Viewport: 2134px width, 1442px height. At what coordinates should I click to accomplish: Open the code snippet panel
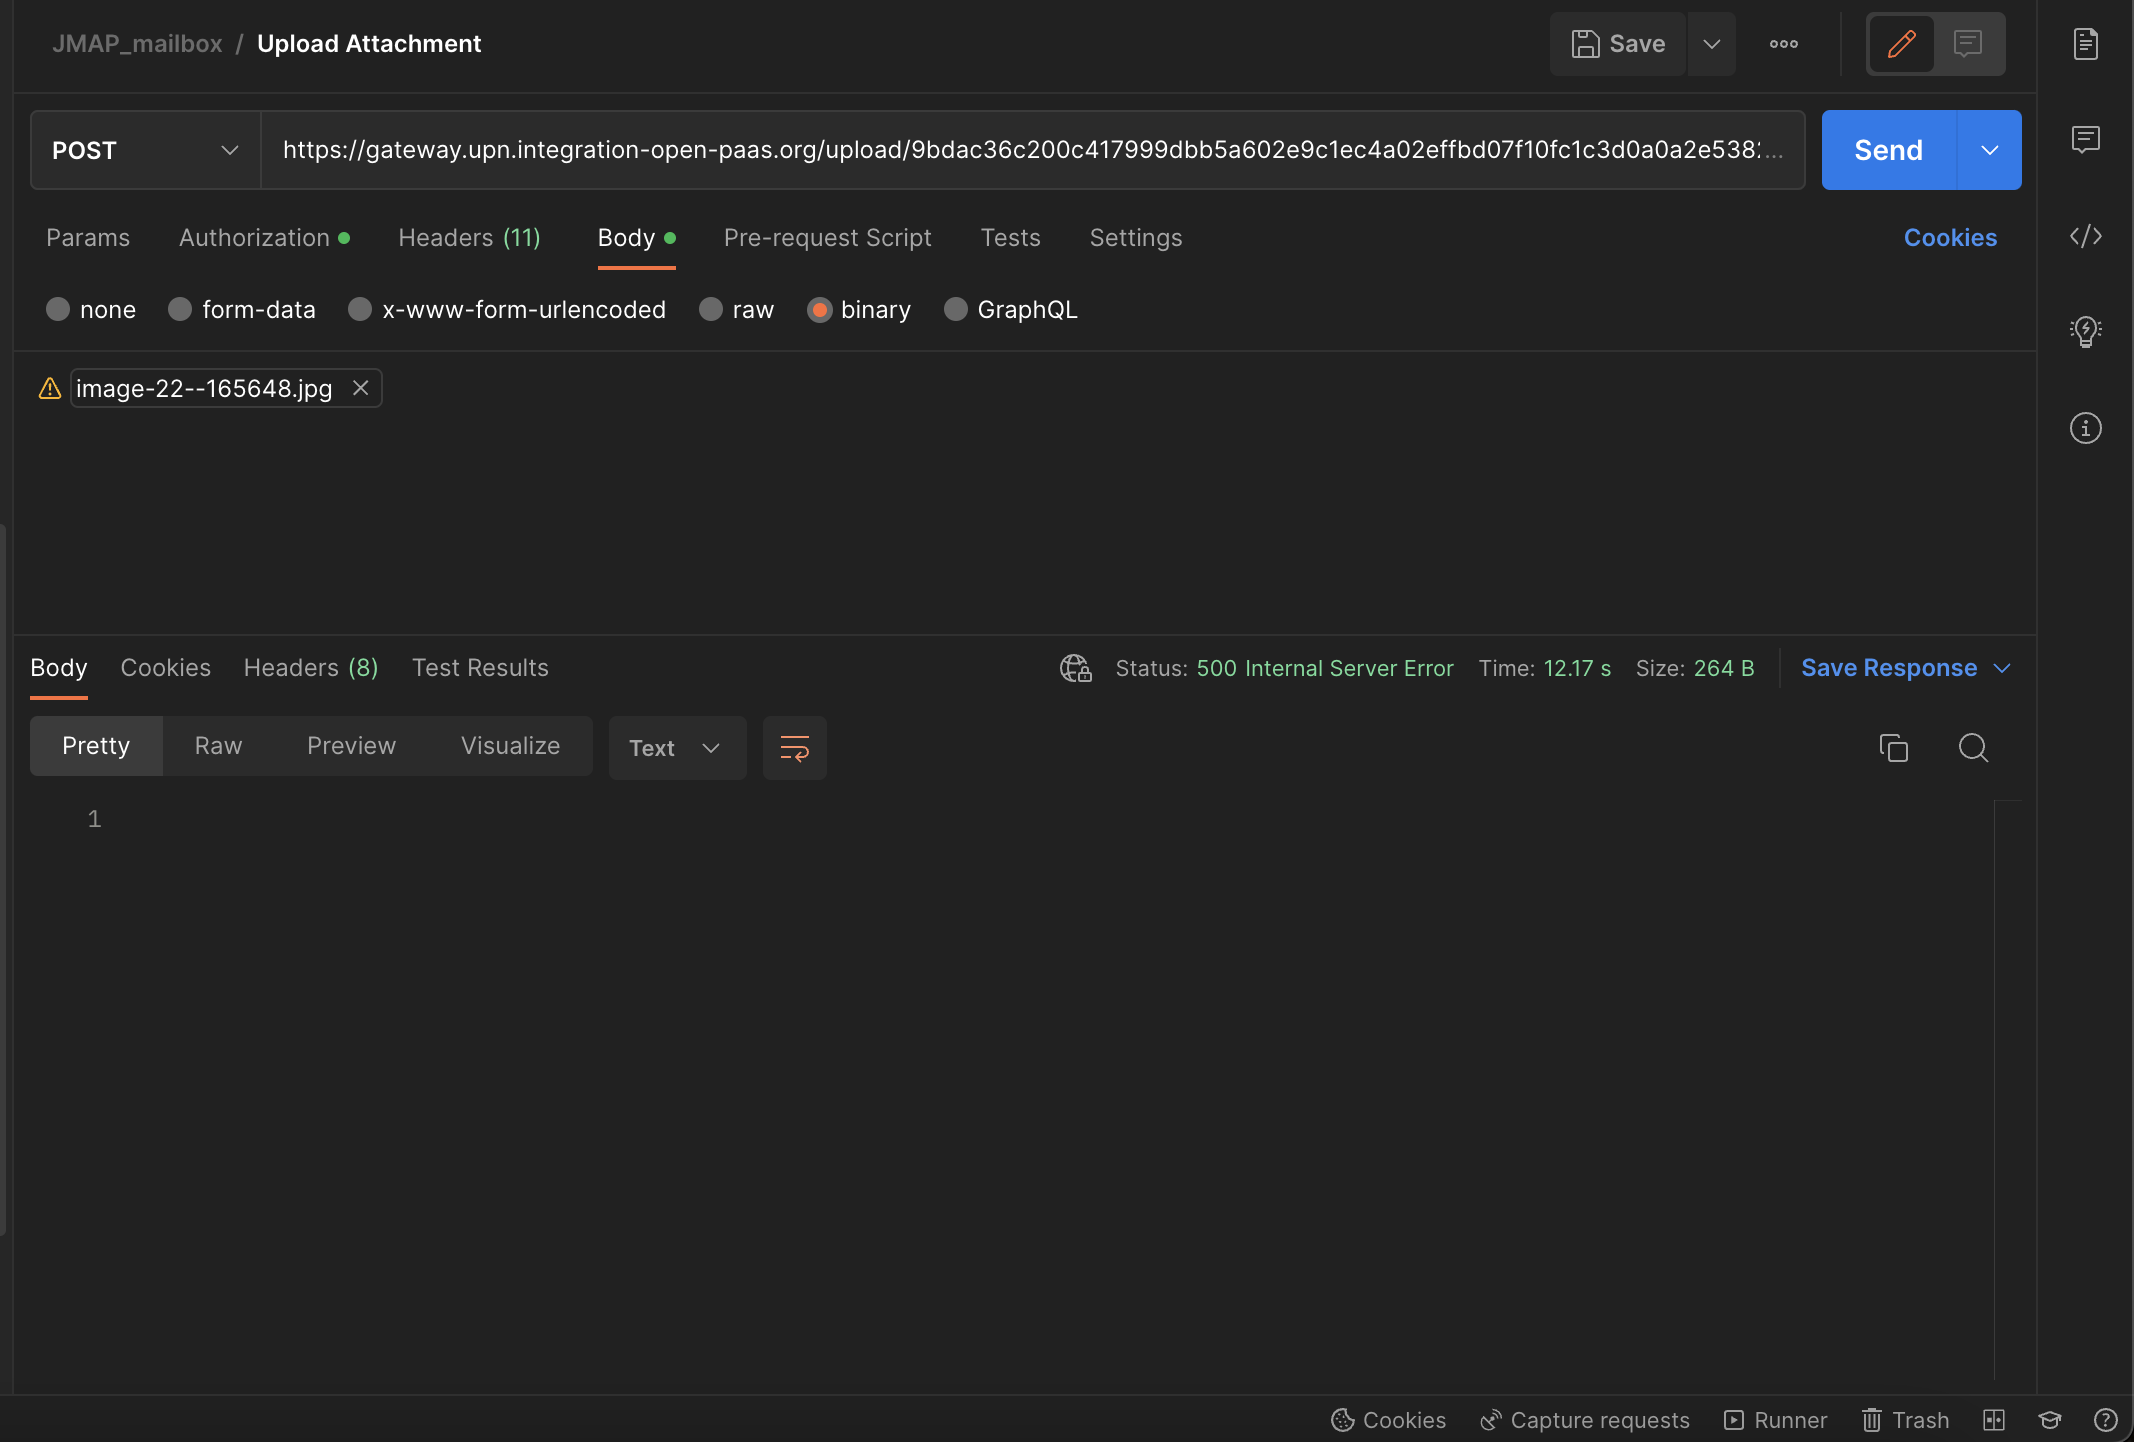(x=2086, y=236)
